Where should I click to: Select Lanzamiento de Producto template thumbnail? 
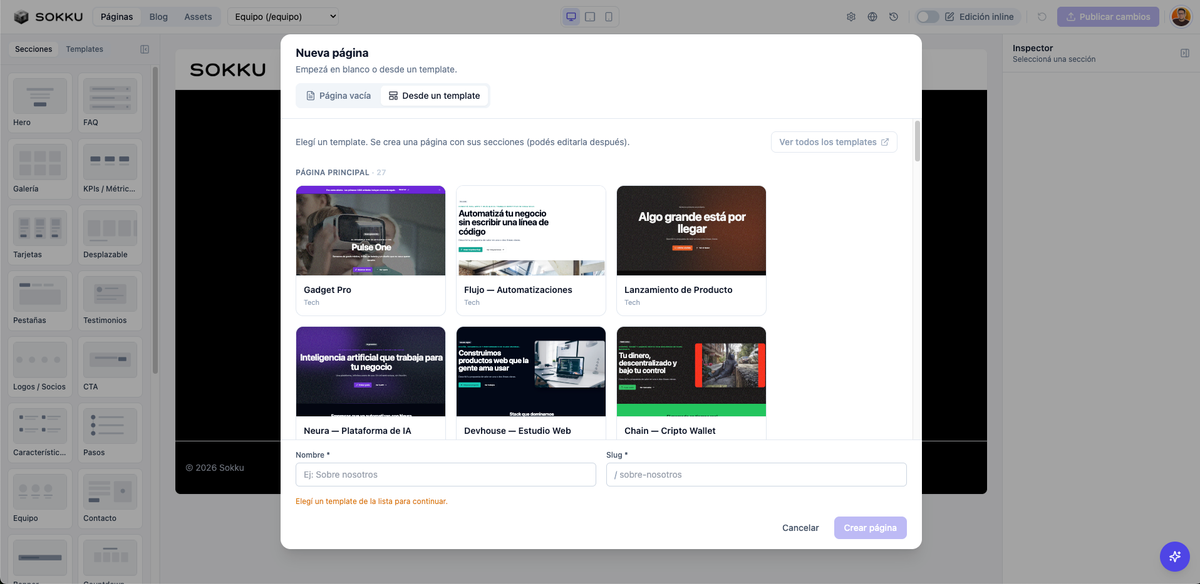pyautogui.click(x=691, y=231)
